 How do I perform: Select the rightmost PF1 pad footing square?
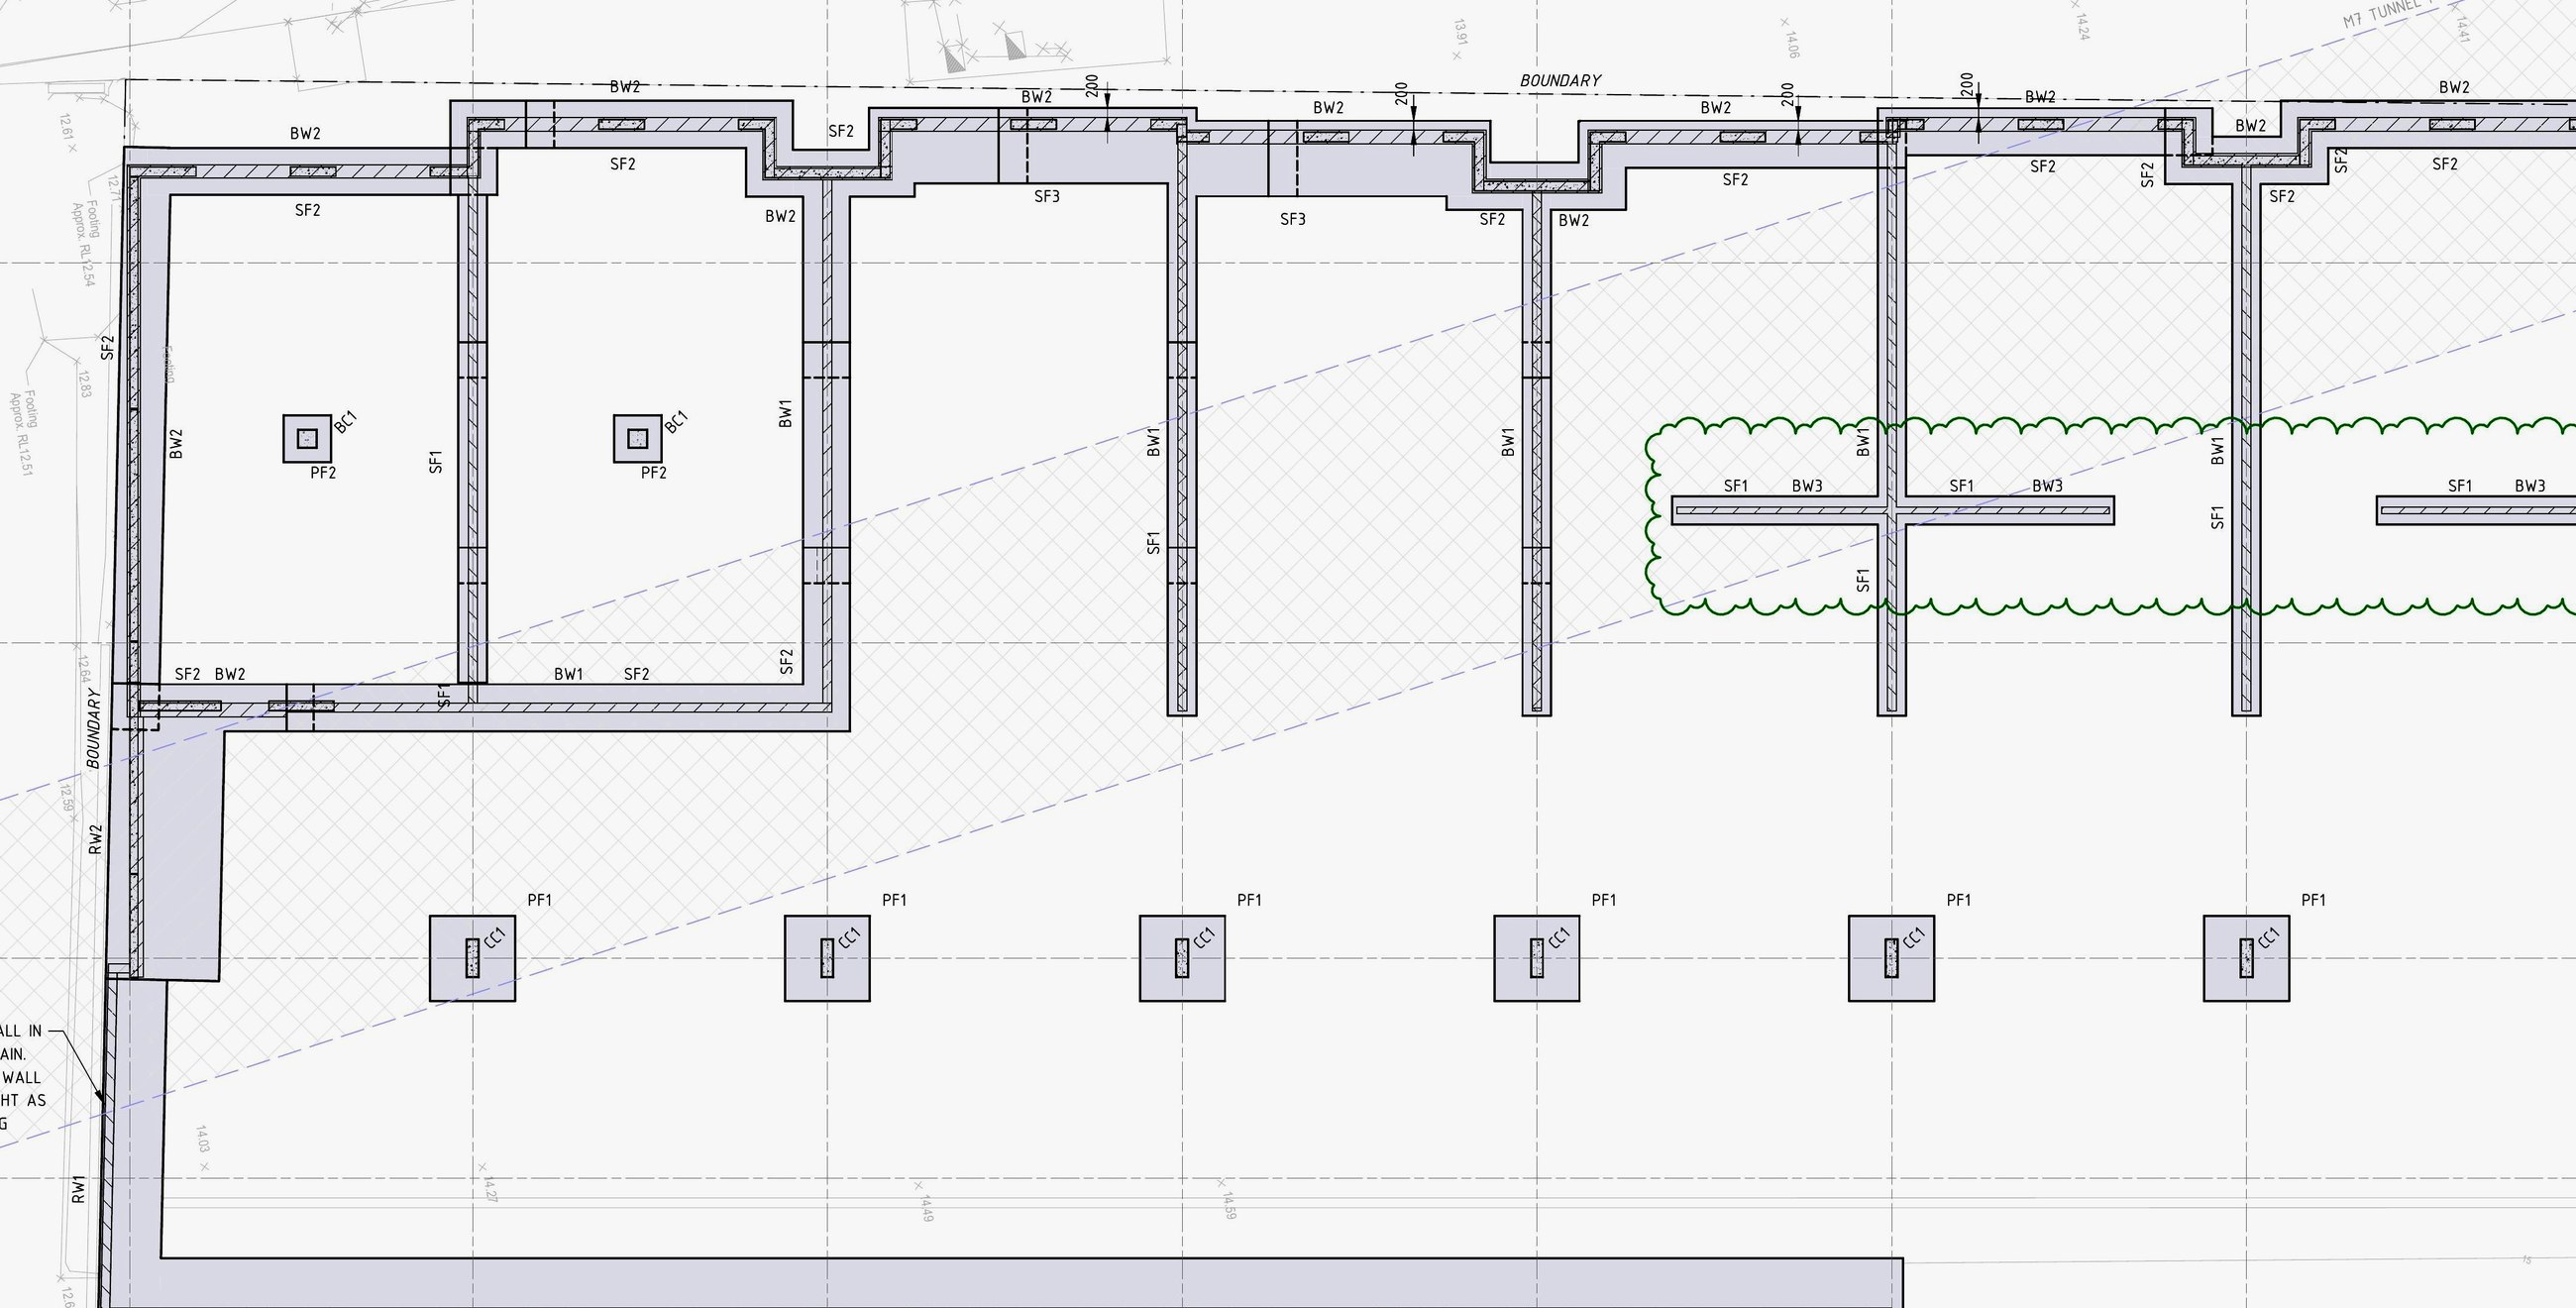tap(2246, 958)
